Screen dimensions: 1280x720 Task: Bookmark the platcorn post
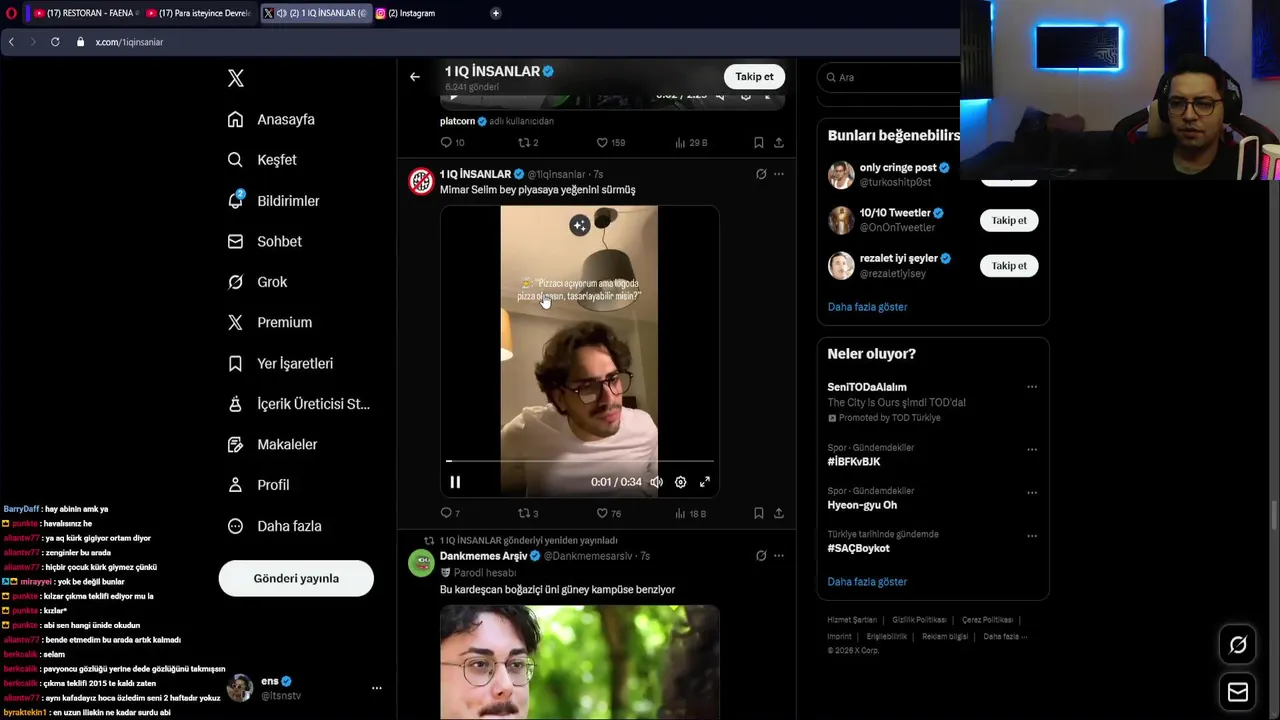pyautogui.click(x=759, y=143)
